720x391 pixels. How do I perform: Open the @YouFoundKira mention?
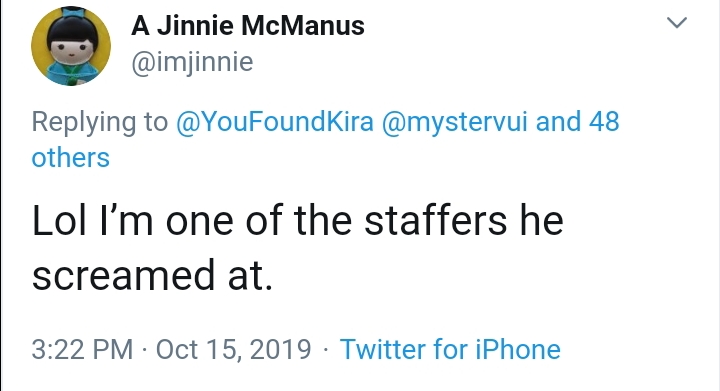pyautogui.click(x=275, y=122)
